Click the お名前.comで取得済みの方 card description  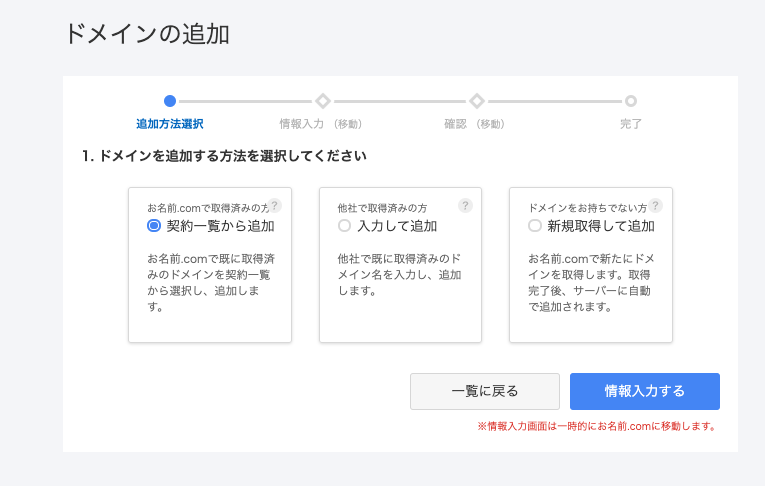point(209,282)
